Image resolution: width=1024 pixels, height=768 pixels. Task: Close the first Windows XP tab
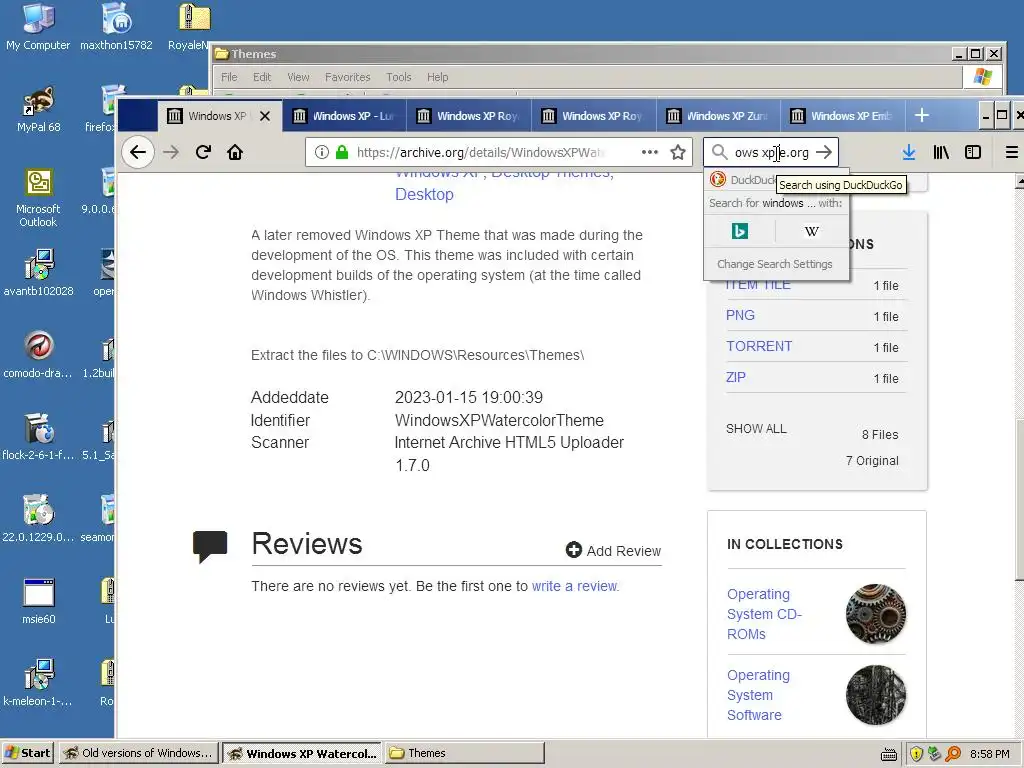264,116
